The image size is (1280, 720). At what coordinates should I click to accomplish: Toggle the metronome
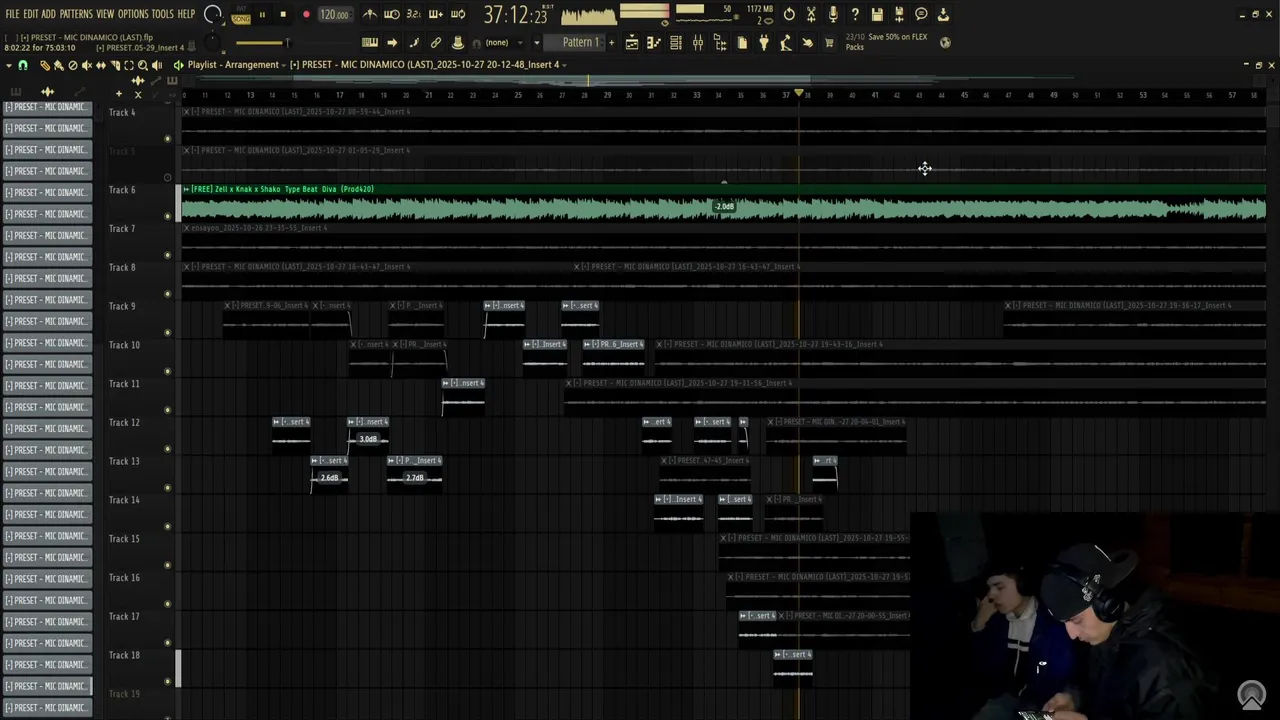click(370, 14)
